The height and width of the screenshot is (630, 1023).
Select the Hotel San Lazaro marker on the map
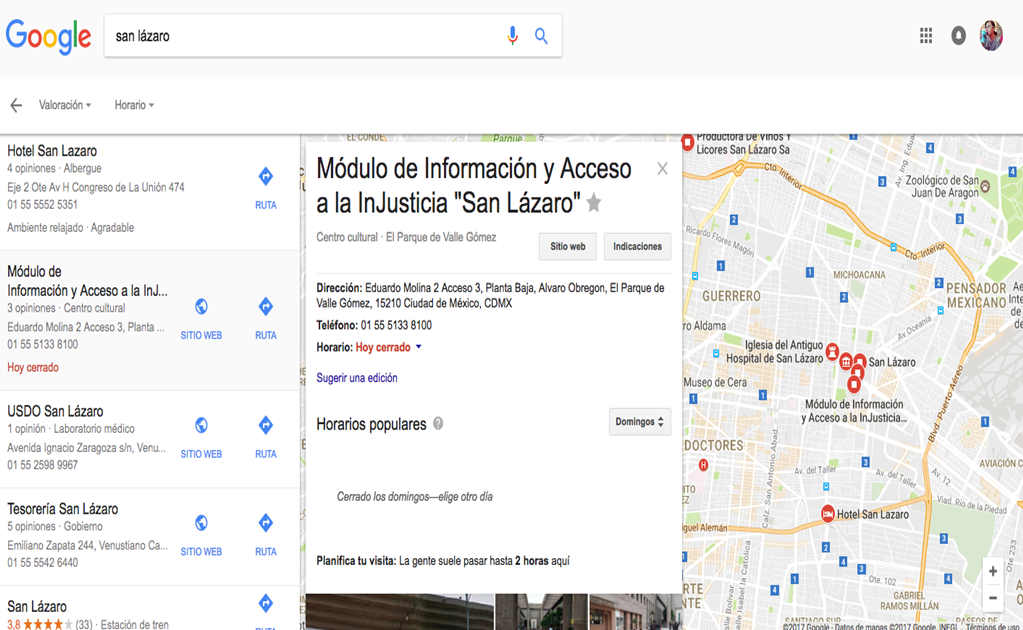(x=827, y=512)
